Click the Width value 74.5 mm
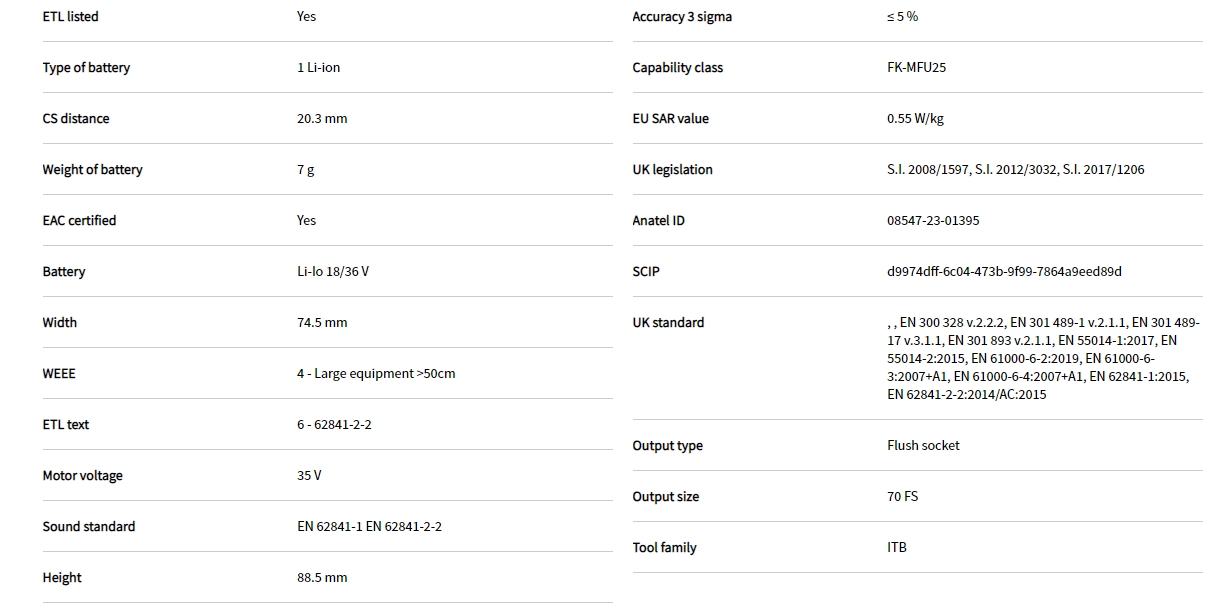The image size is (1217, 607). pos(322,323)
